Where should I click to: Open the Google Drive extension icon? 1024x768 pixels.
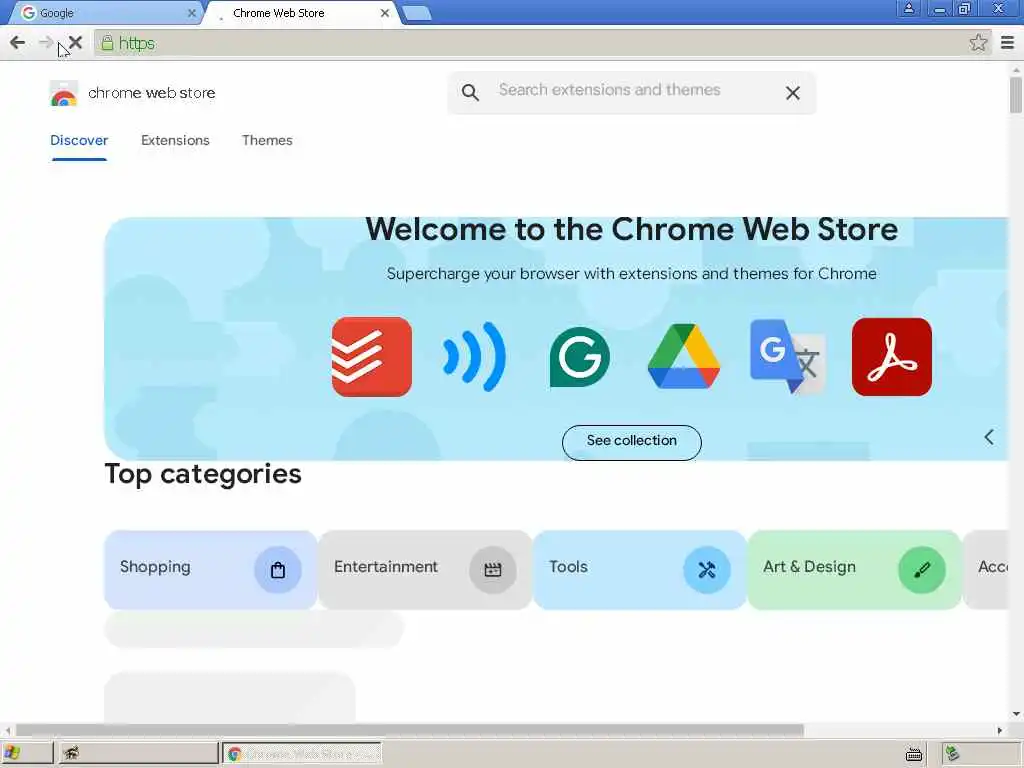click(684, 357)
